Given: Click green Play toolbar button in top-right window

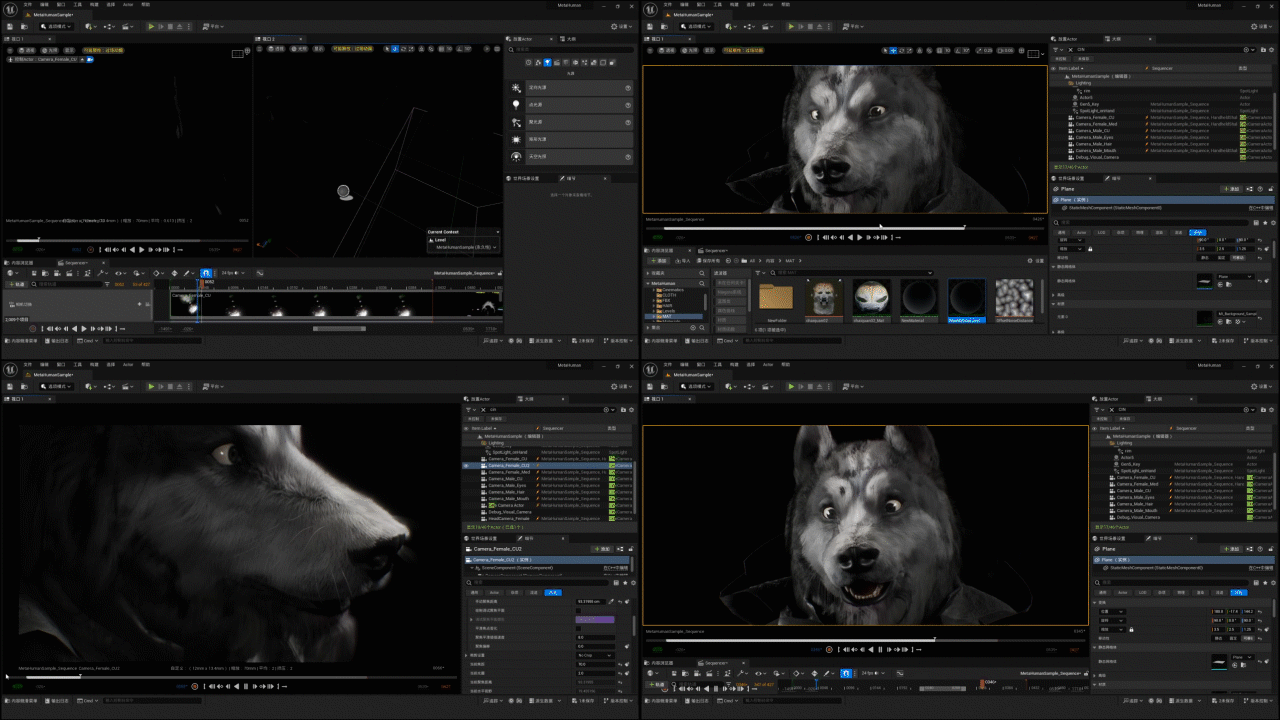Looking at the screenshot, I should (x=791, y=26).
